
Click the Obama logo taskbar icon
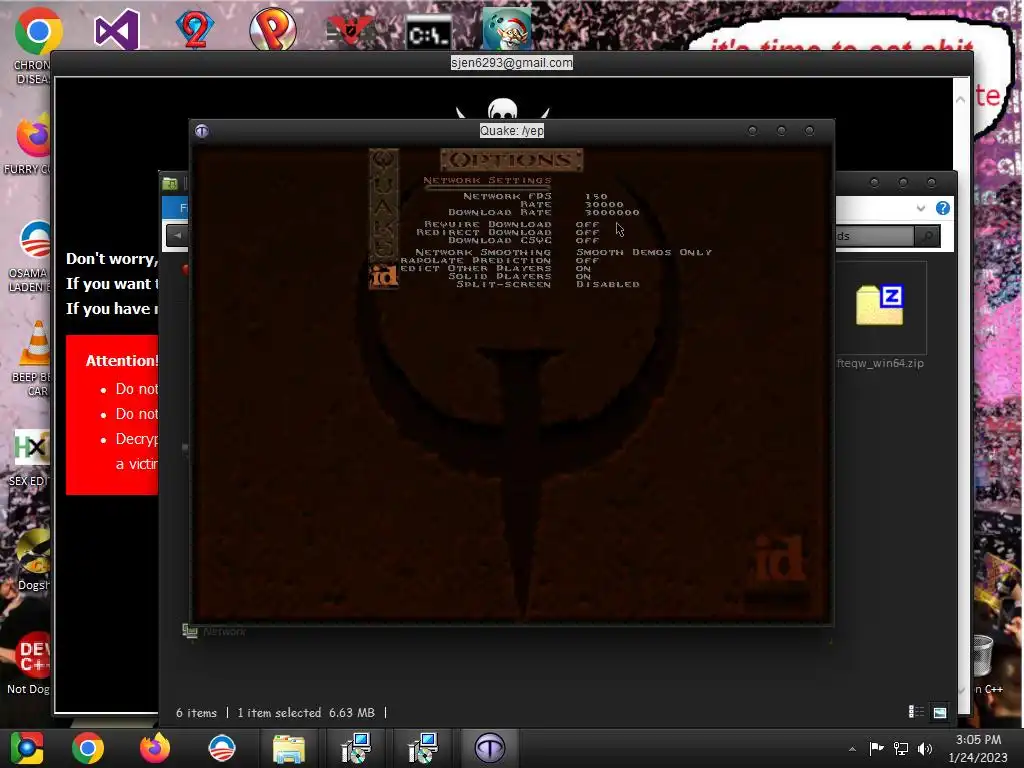[x=222, y=748]
